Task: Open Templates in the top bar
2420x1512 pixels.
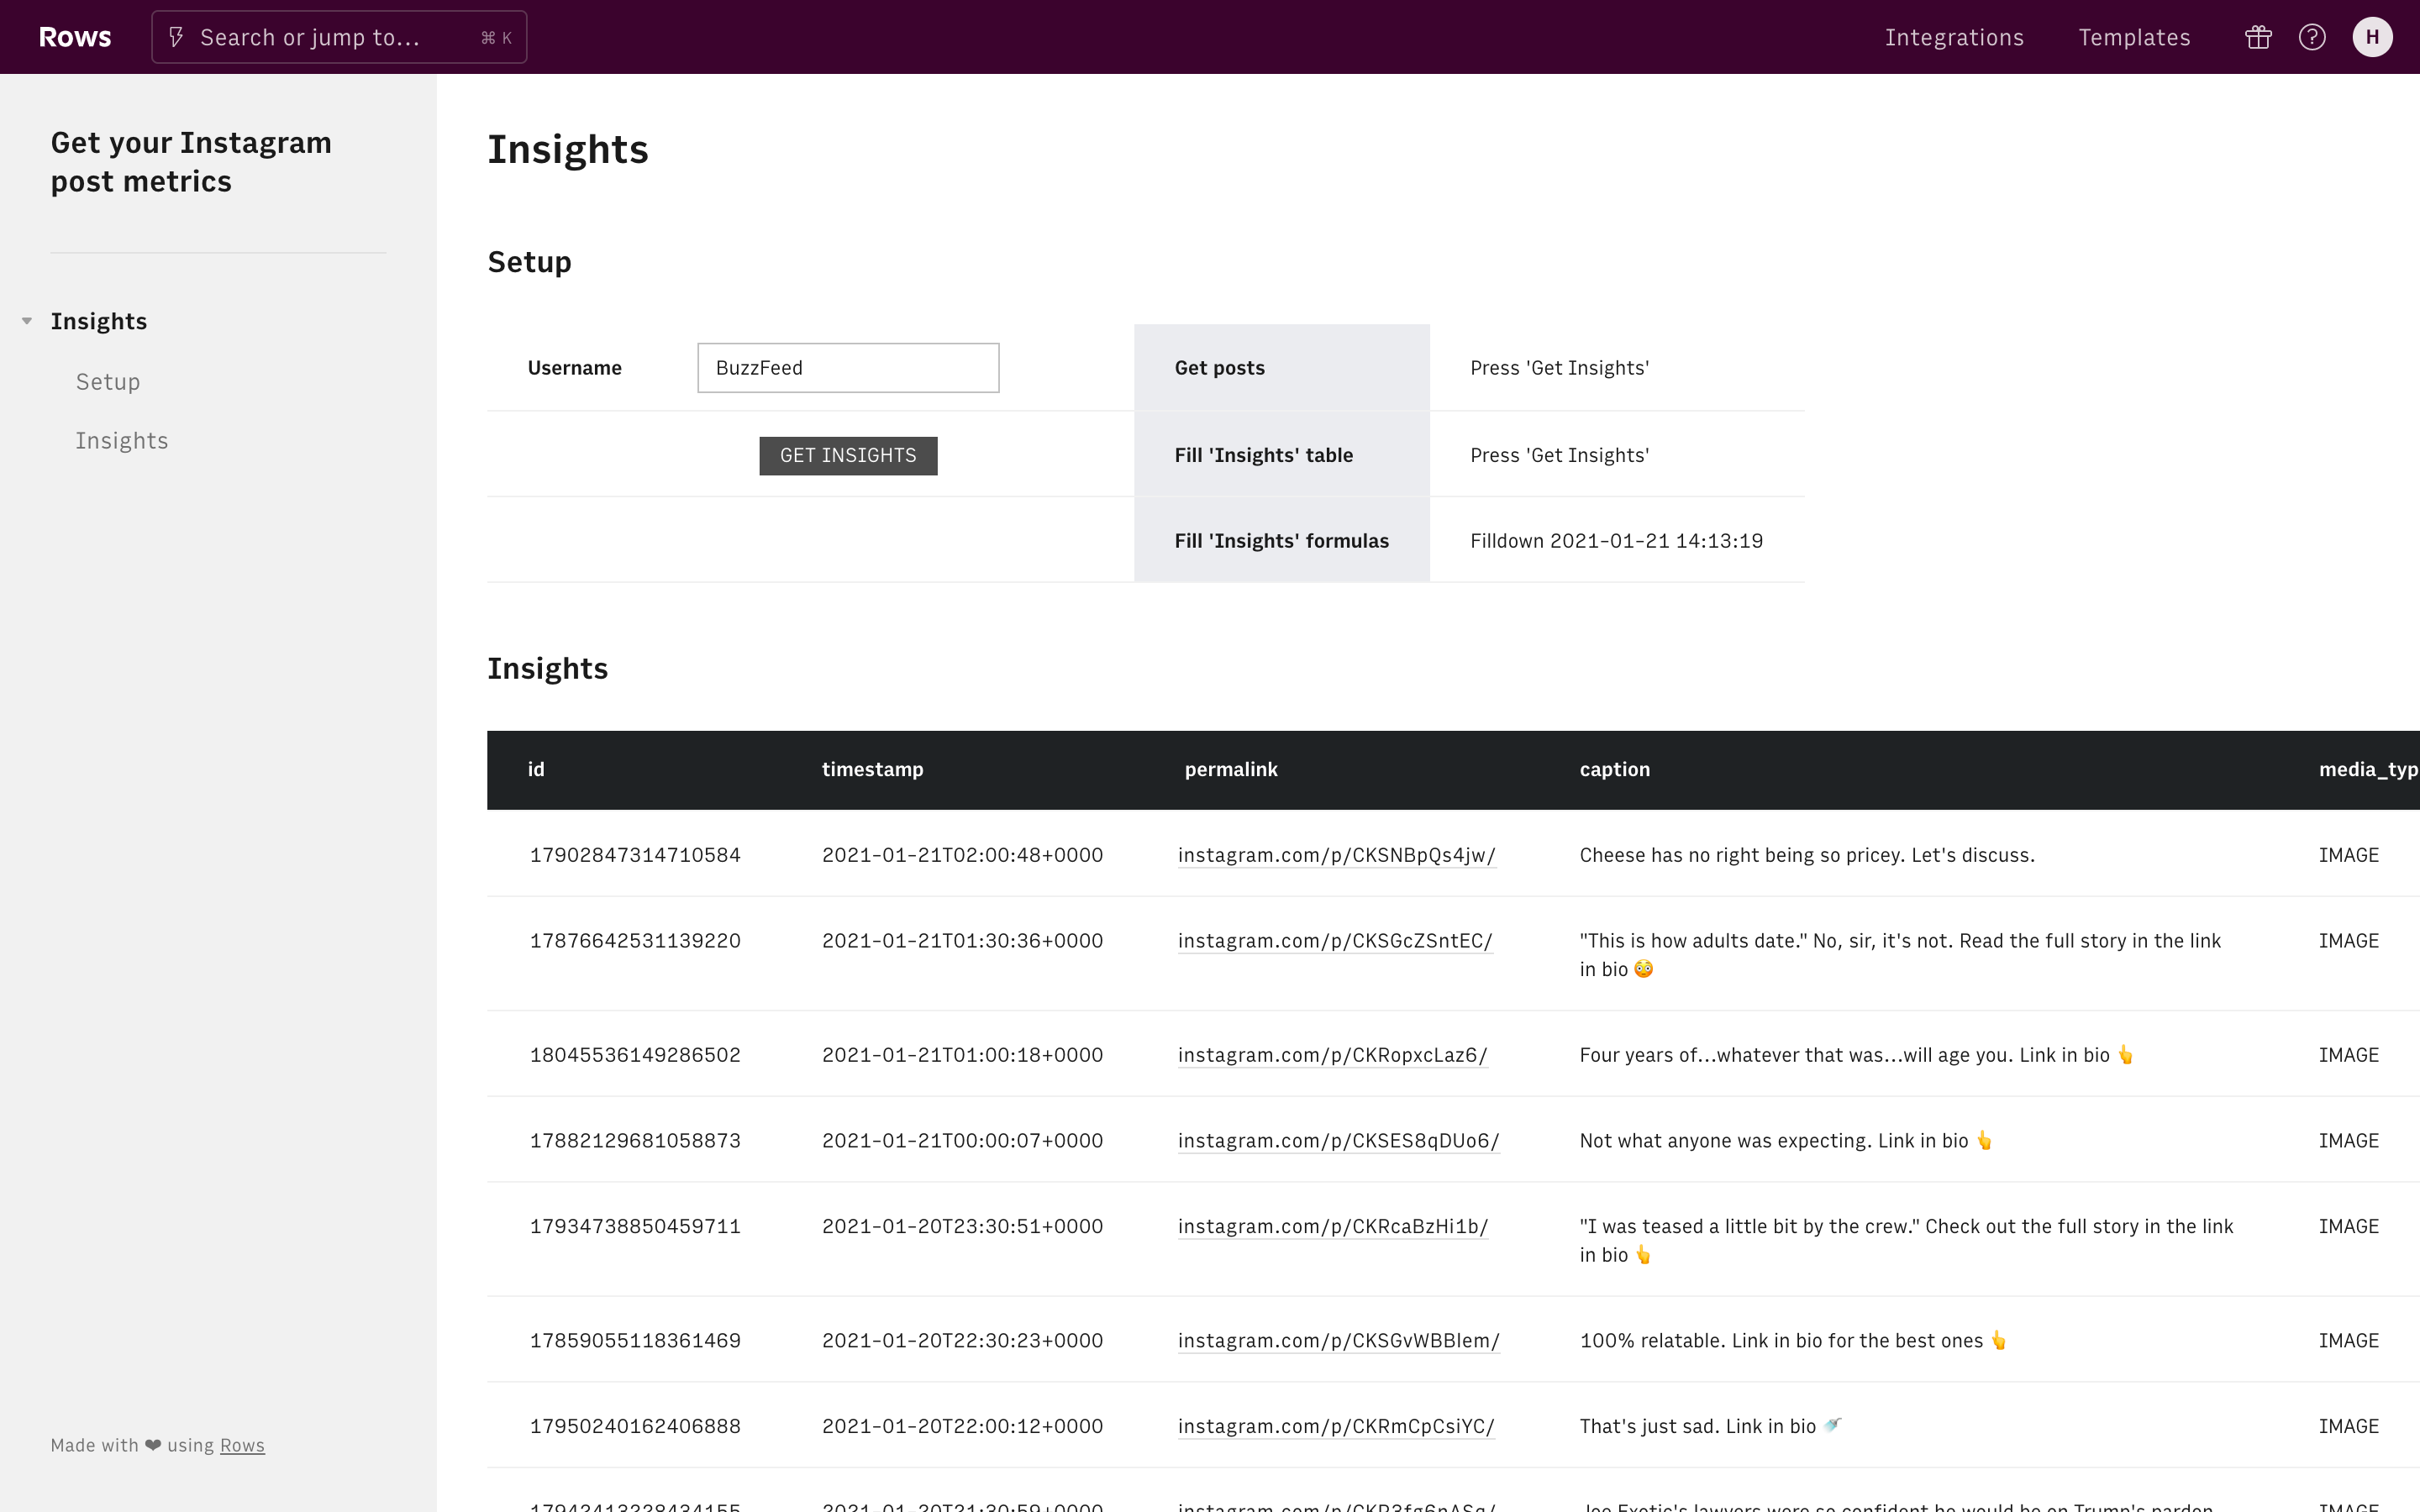Action: [2134, 37]
